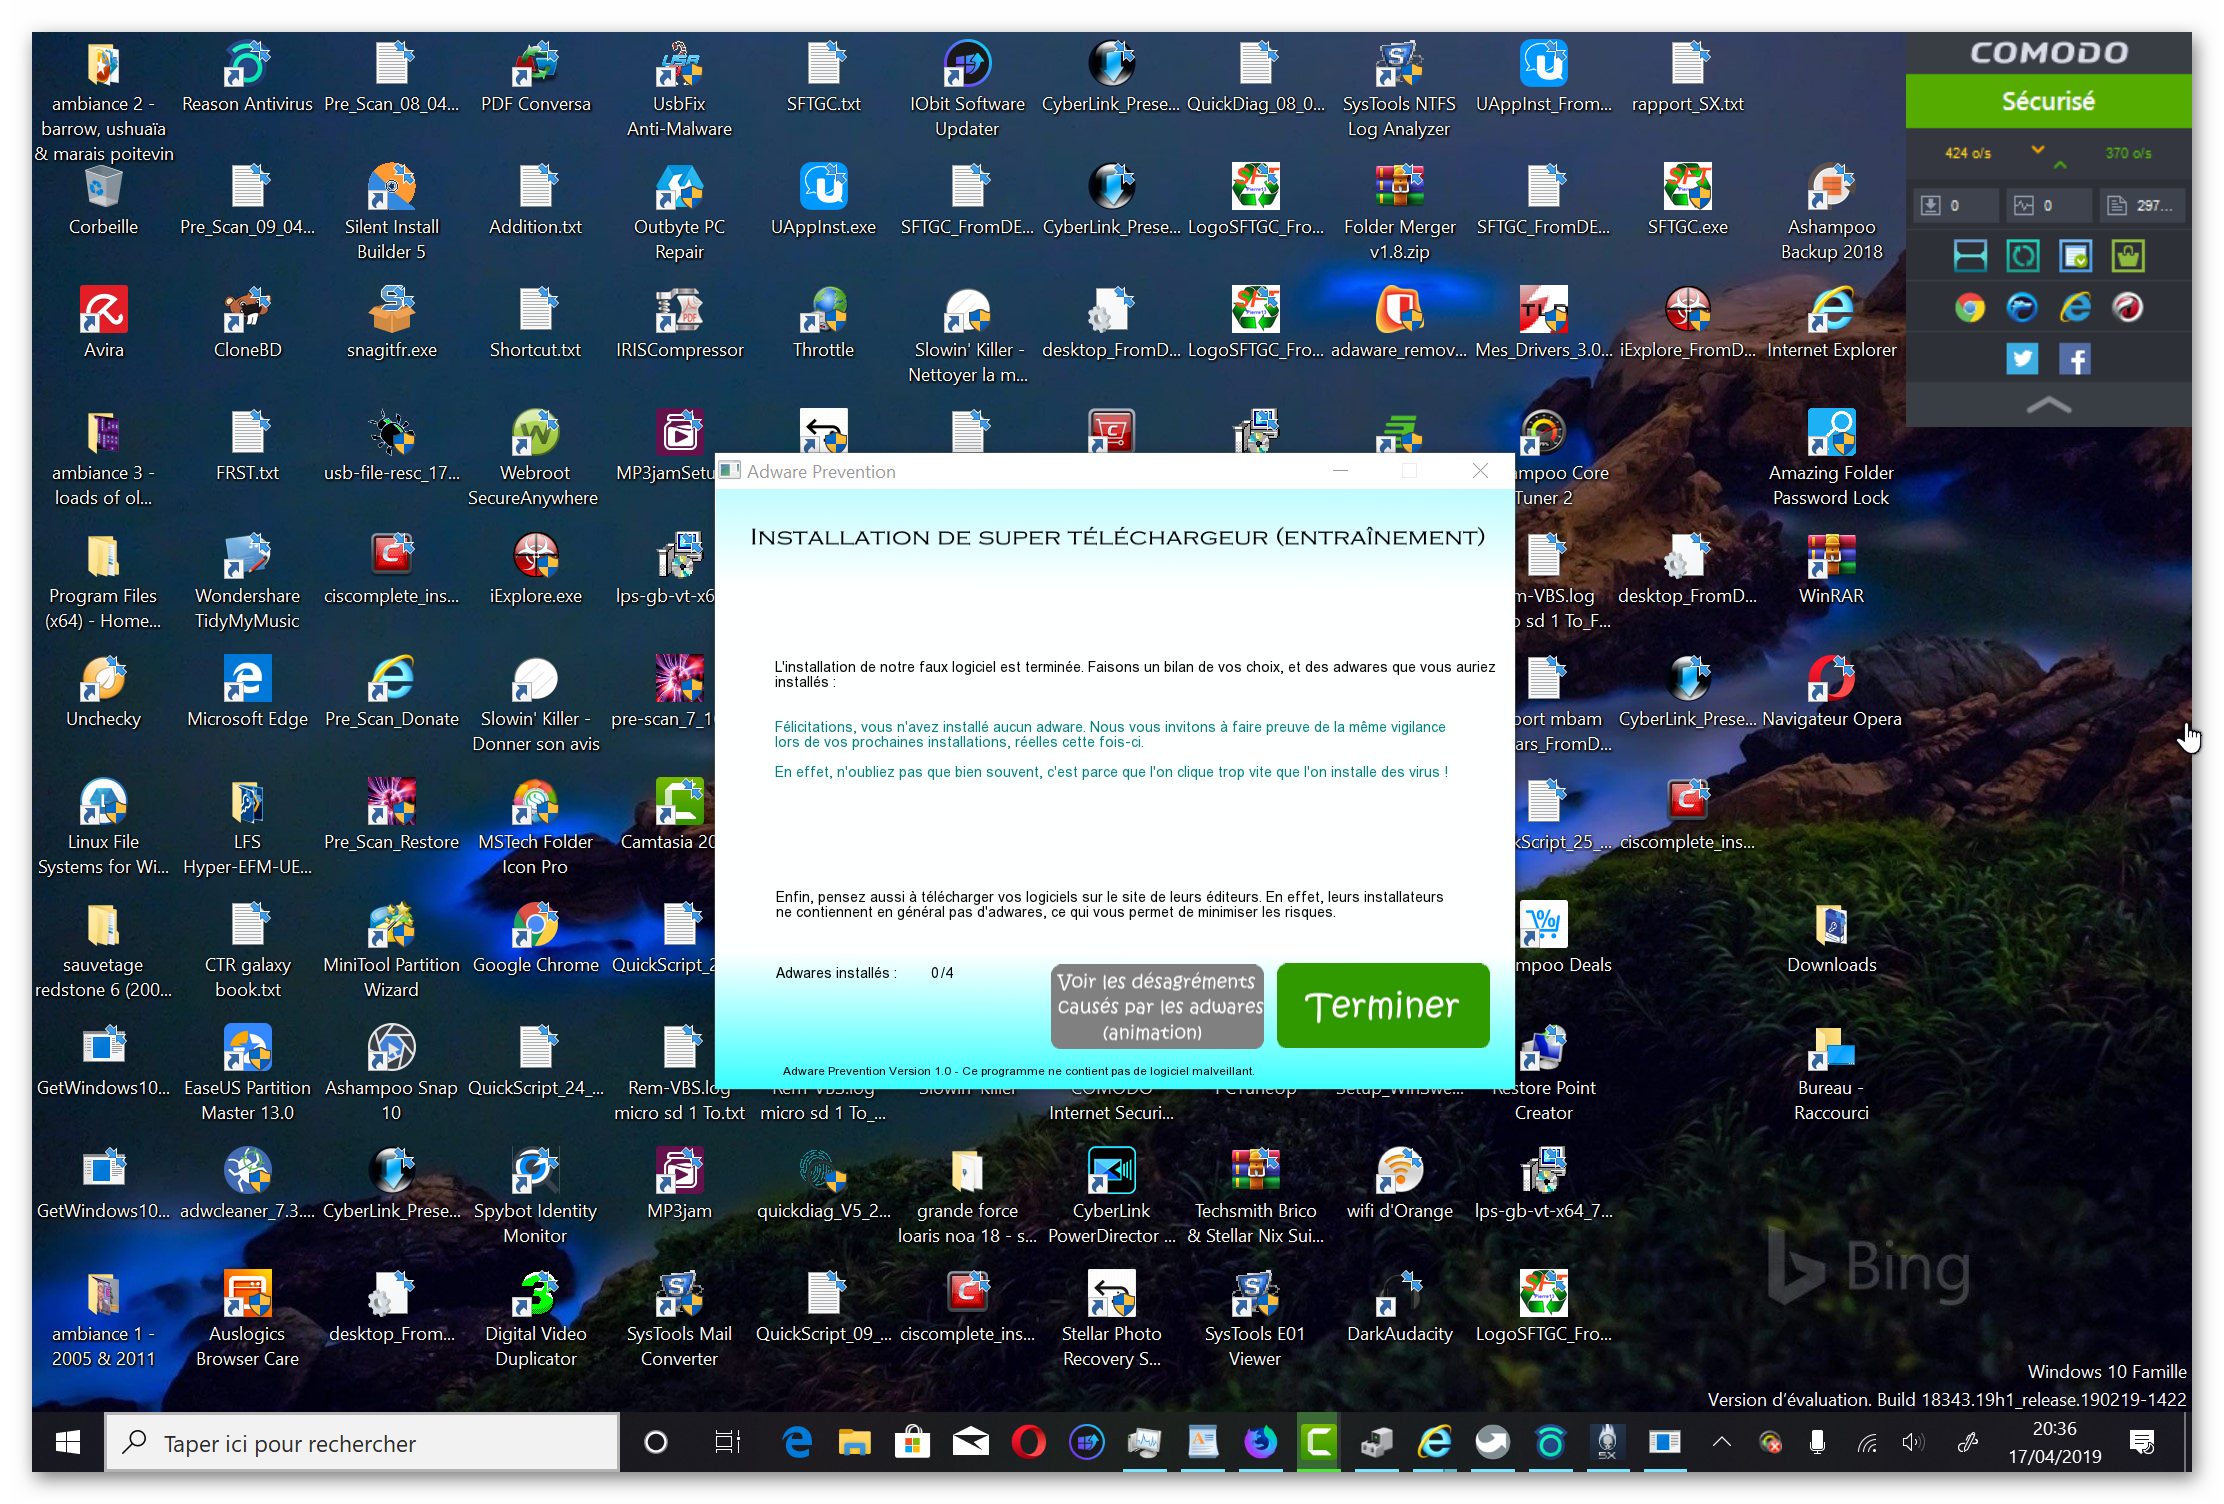Click the Voir les désagréments animation button

pyautogui.click(x=1157, y=1006)
